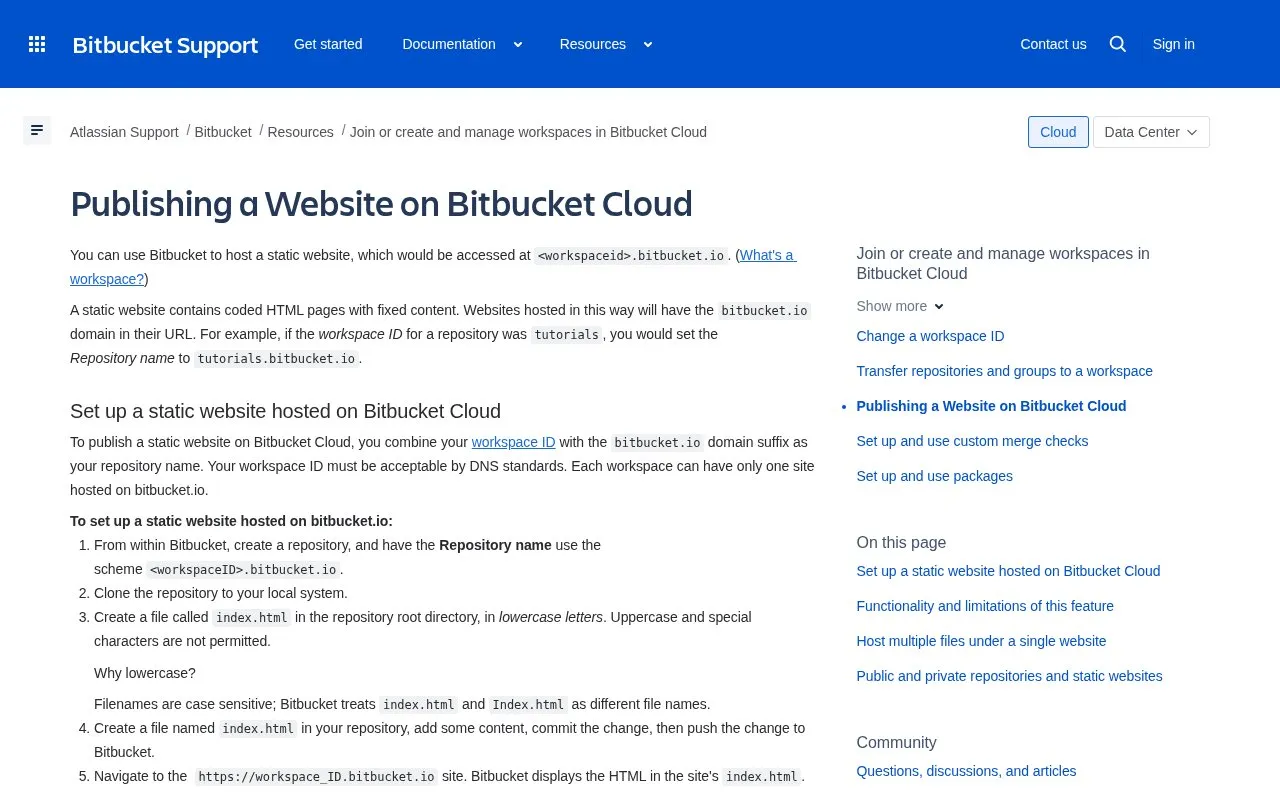Click the Bitbucket Support logo
Image resolution: width=1280 pixels, height=800 pixels.
[165, 45]
